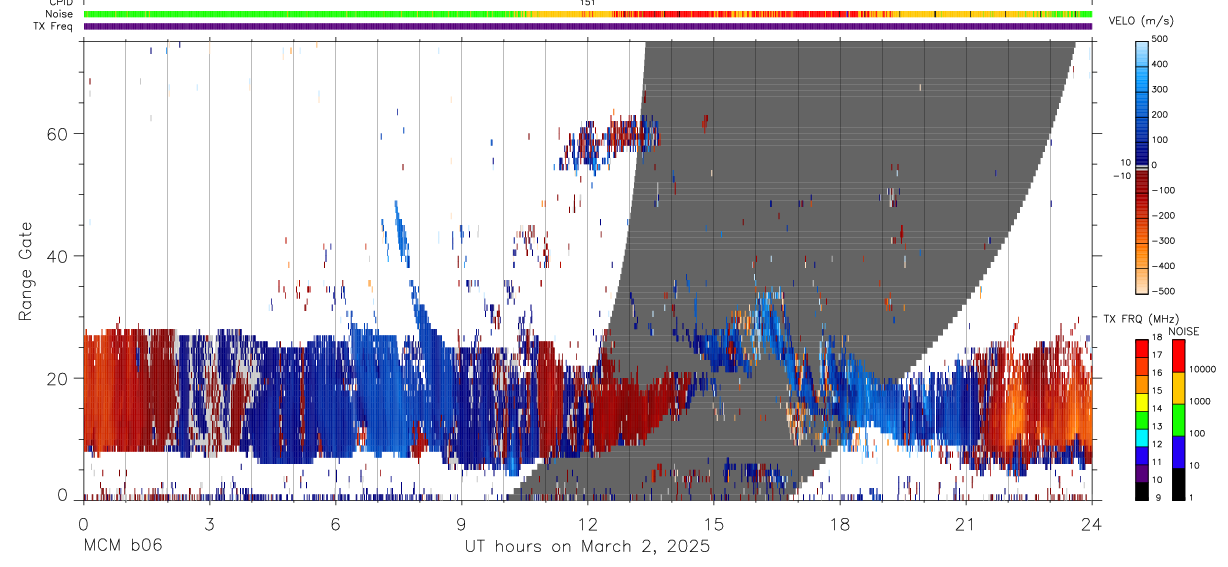This screenshot has width=1228, height=567.
Task: Click the hour 6 x-axis tick label
Action: [x=335, y=523]
